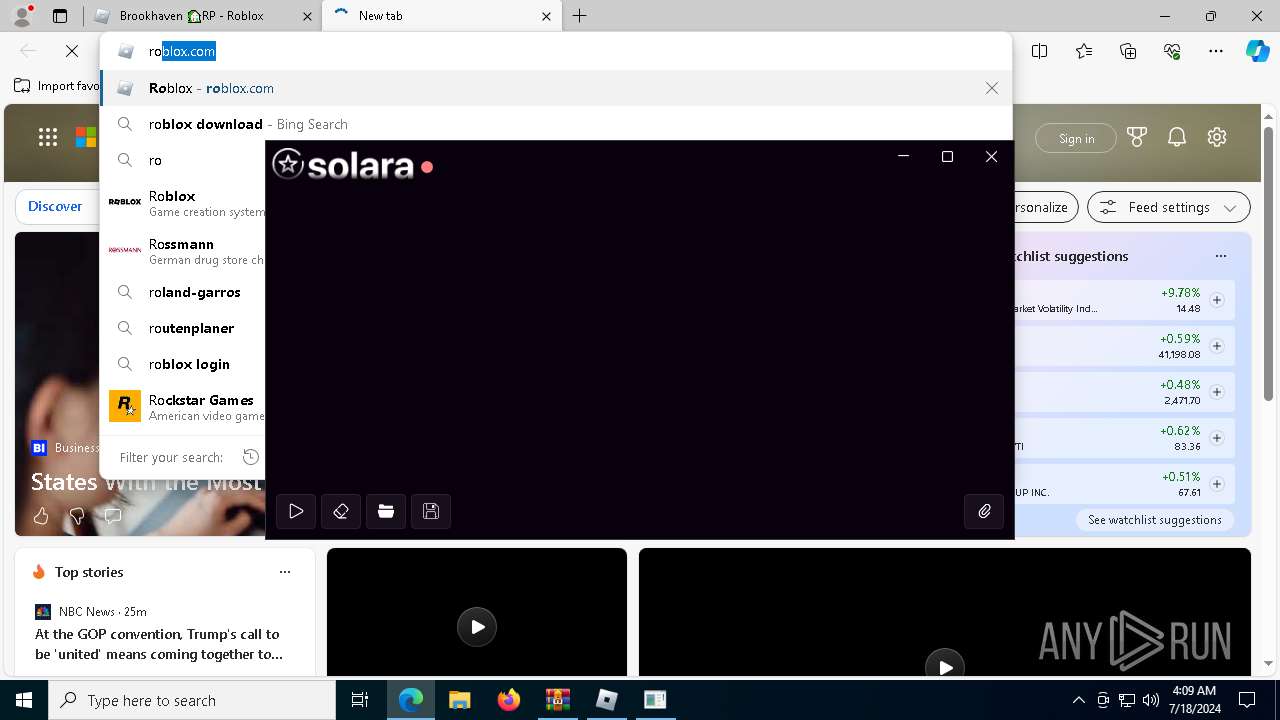Open the Copilot sidebar icon

point(1257,51)
